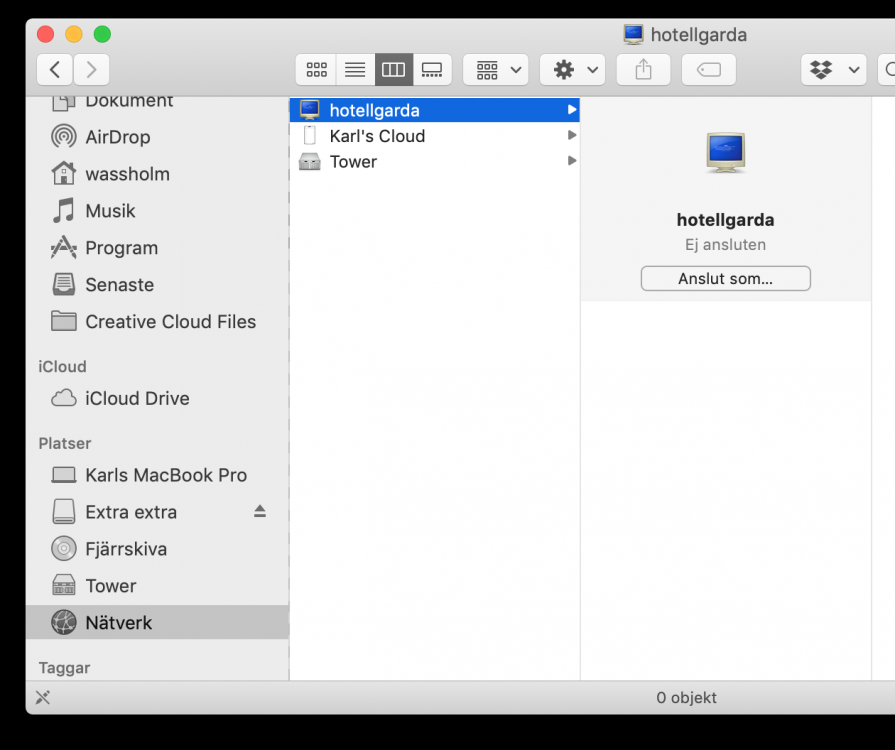This screenshot has width=895, height=750.
Task: Click the tools icon in status bar
Action: (x=43, y=697)
